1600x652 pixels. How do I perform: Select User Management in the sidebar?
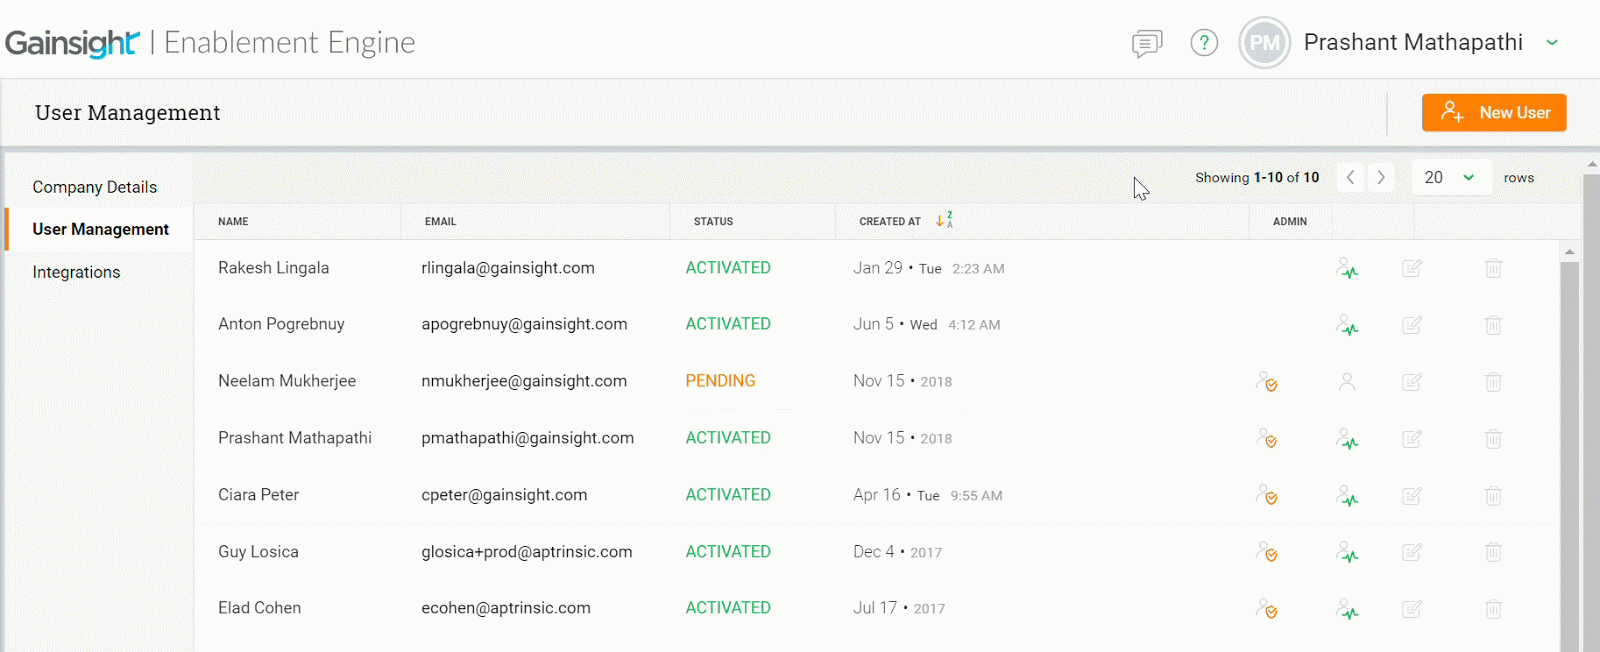point(101,229)
